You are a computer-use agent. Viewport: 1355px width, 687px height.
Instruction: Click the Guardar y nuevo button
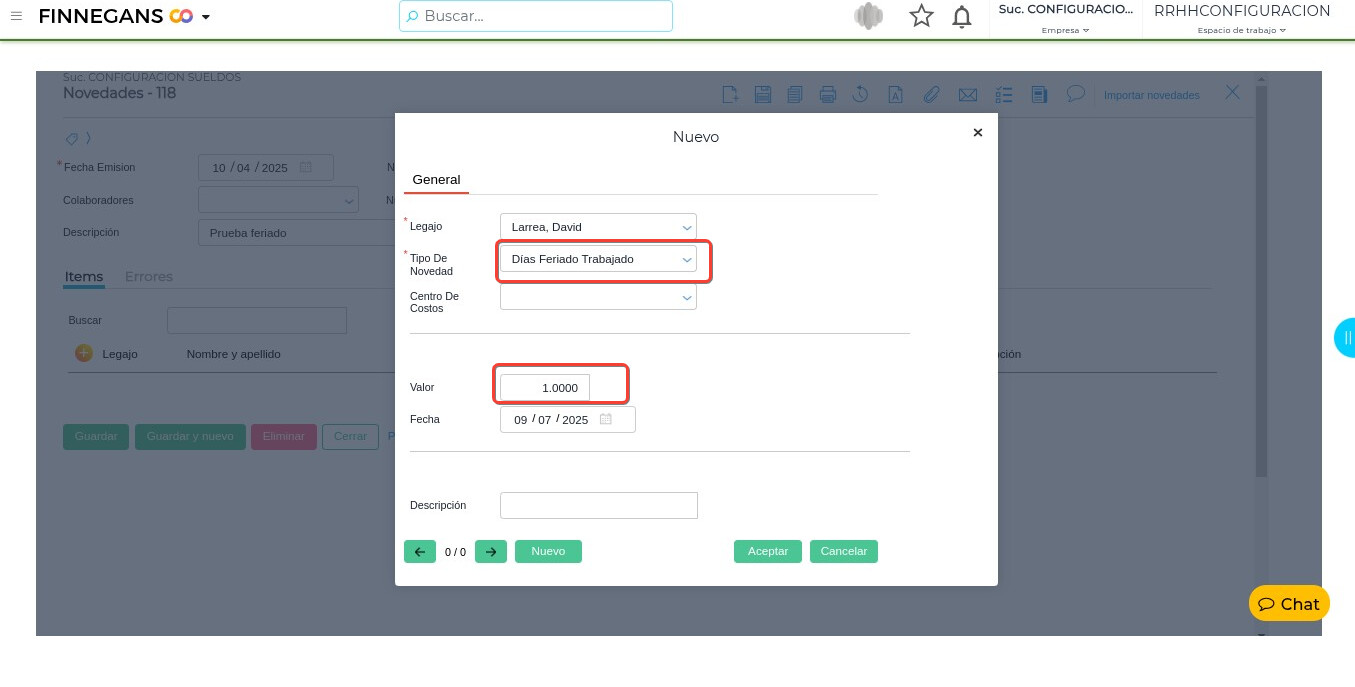[x=190, y=437]
